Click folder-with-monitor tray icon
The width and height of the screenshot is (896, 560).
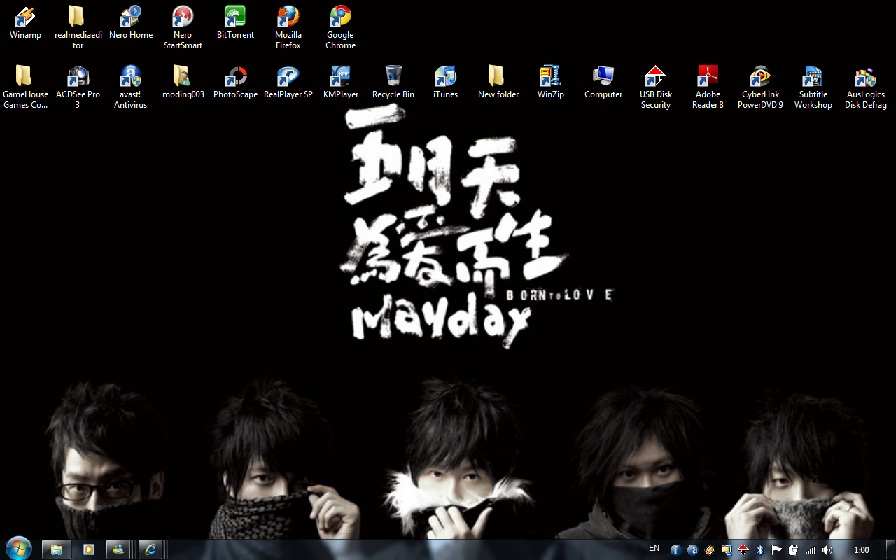coord(726,550)
